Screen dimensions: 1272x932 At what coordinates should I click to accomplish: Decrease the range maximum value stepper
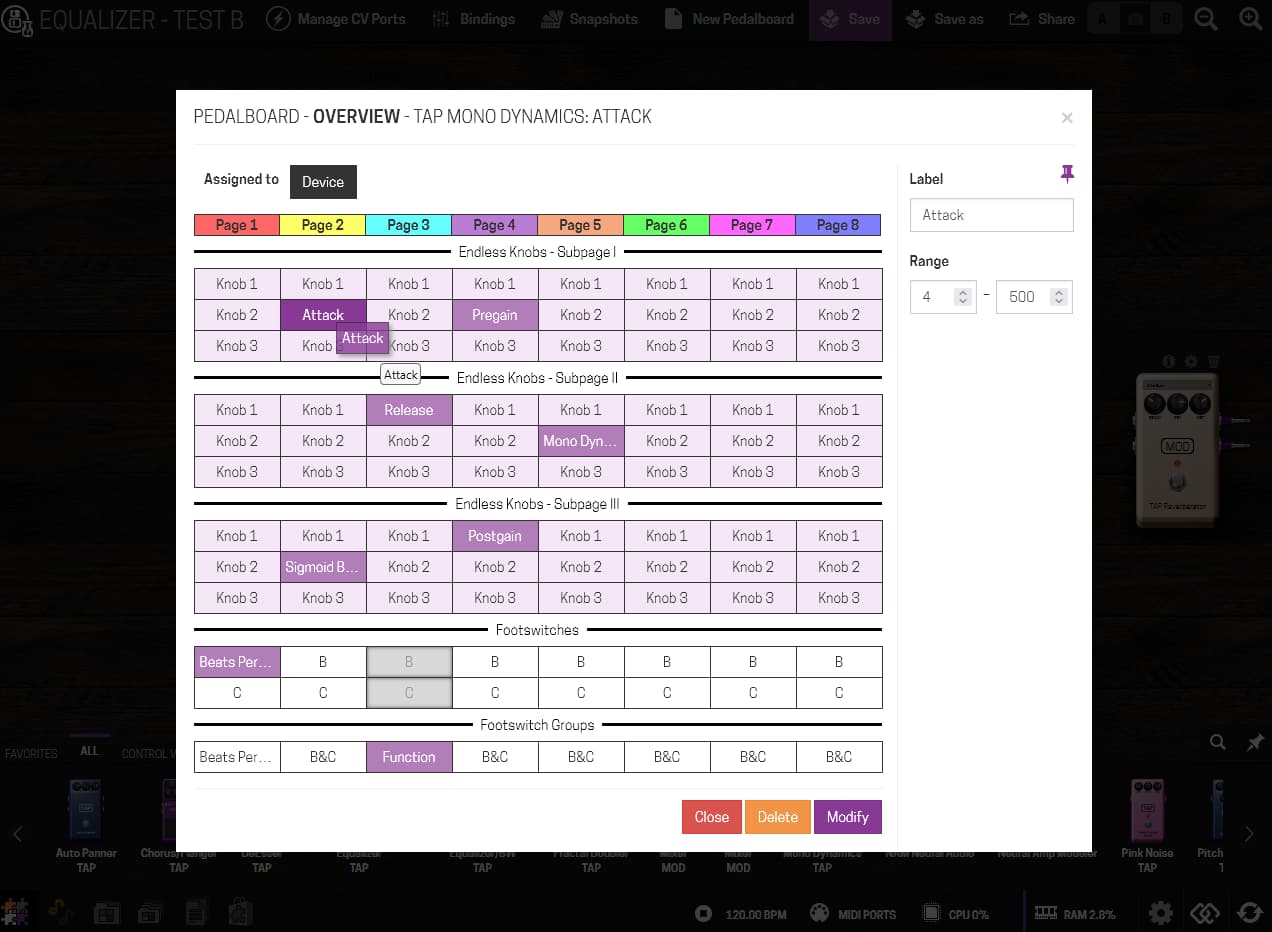(1059, 302)
